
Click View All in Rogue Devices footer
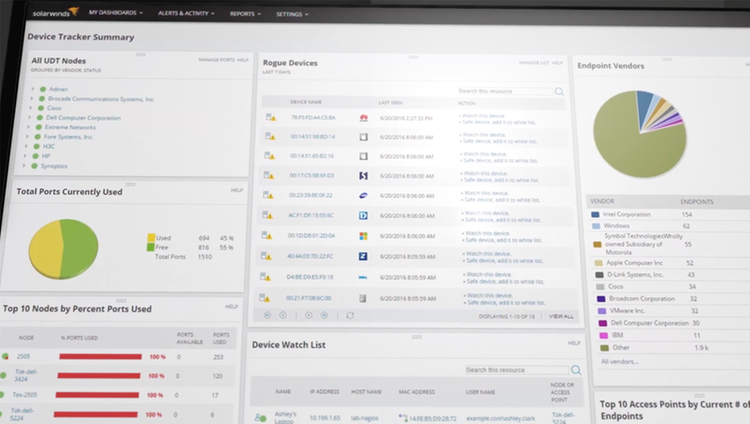click(x=561, y=316)
